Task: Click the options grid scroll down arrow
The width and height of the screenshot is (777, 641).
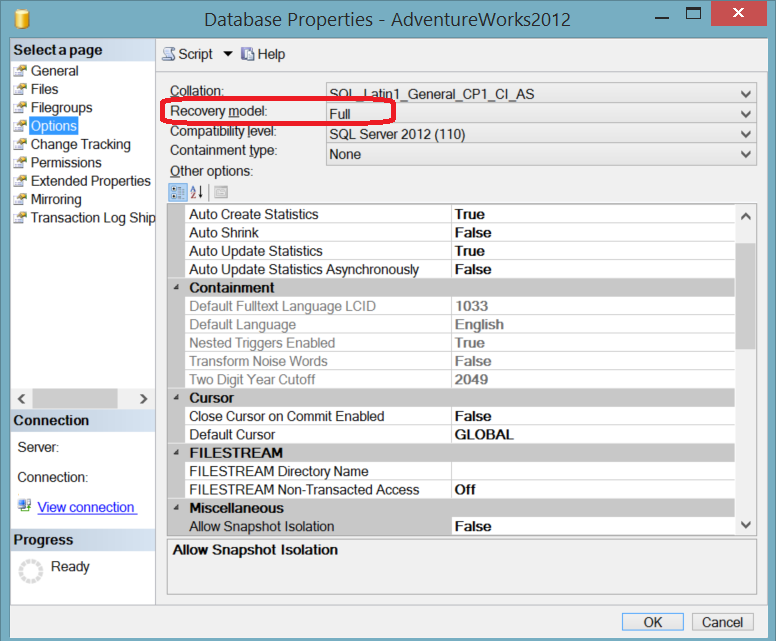Action: (745, 524)
